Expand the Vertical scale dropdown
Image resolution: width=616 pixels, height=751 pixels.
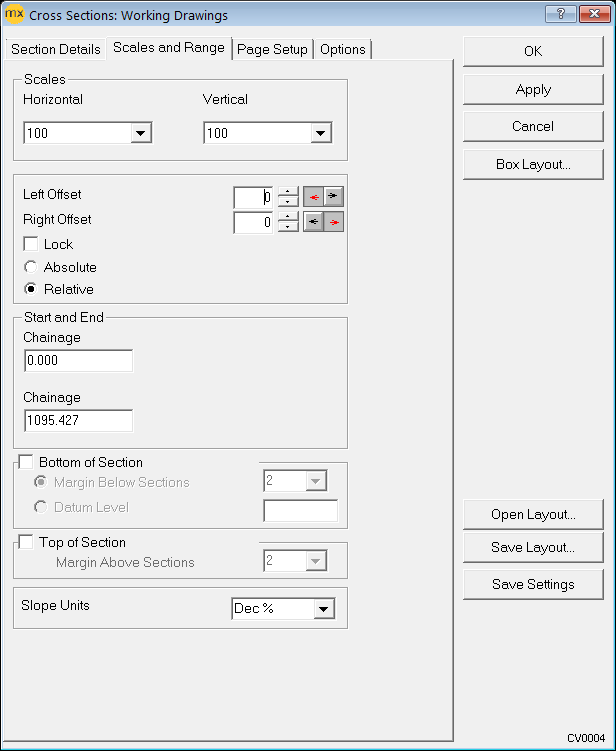(321, 133)
